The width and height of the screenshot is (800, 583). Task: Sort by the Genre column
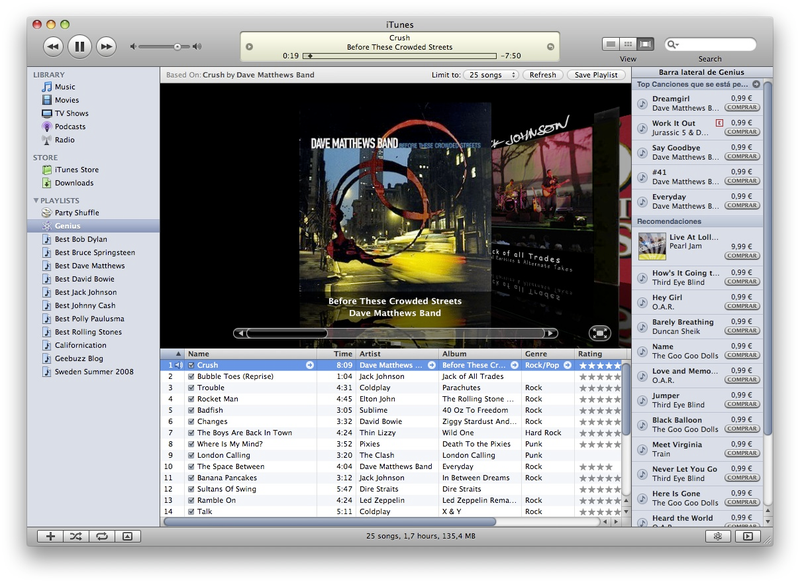point(548,354)
